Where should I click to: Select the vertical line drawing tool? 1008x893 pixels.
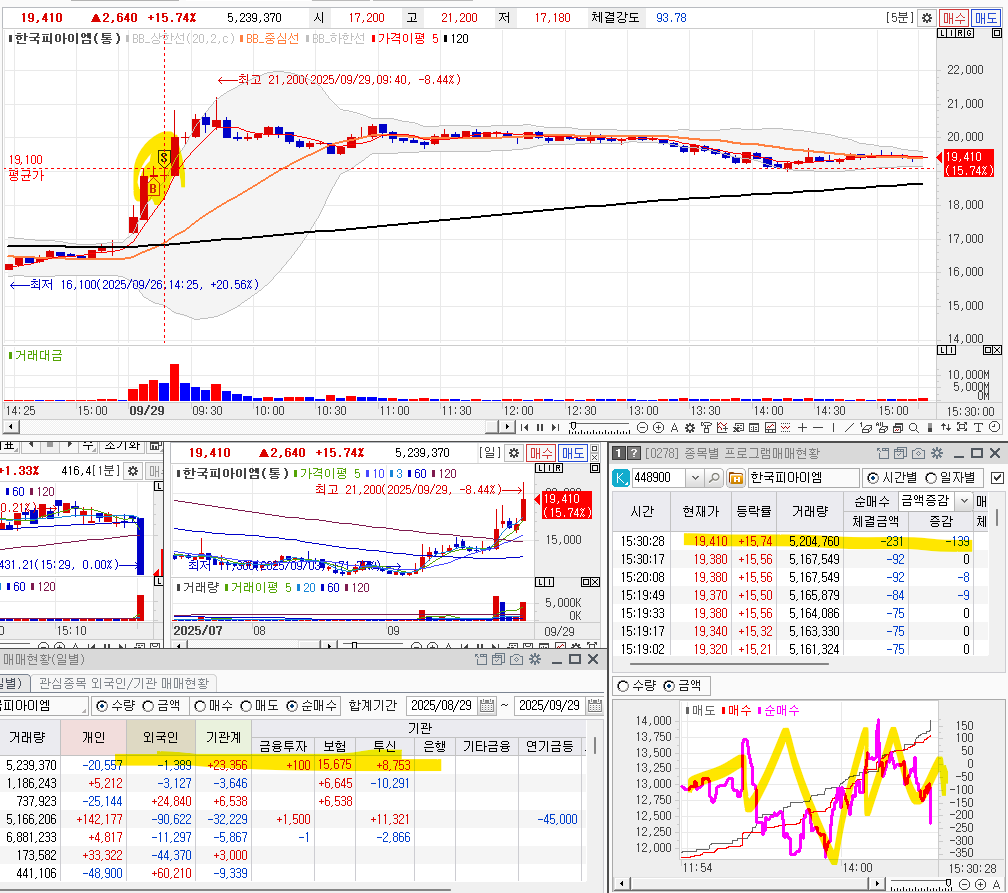pyautogui.click(x=834, y=428)
